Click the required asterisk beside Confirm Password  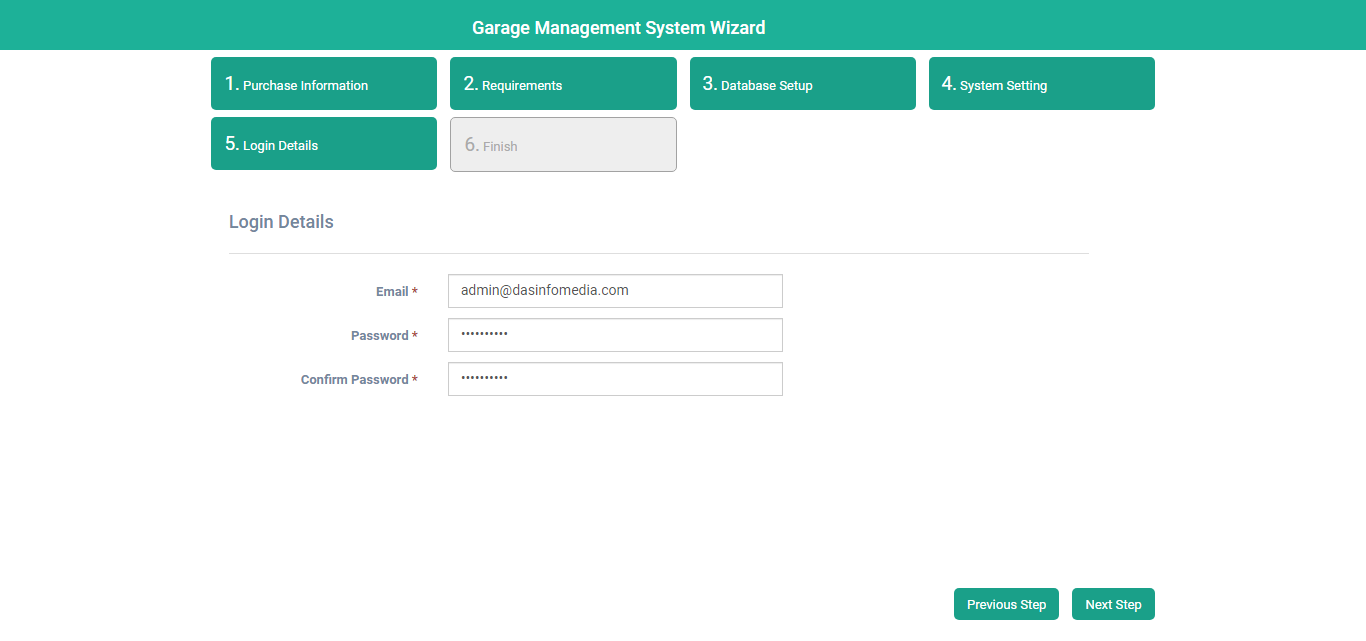[415, 380]
